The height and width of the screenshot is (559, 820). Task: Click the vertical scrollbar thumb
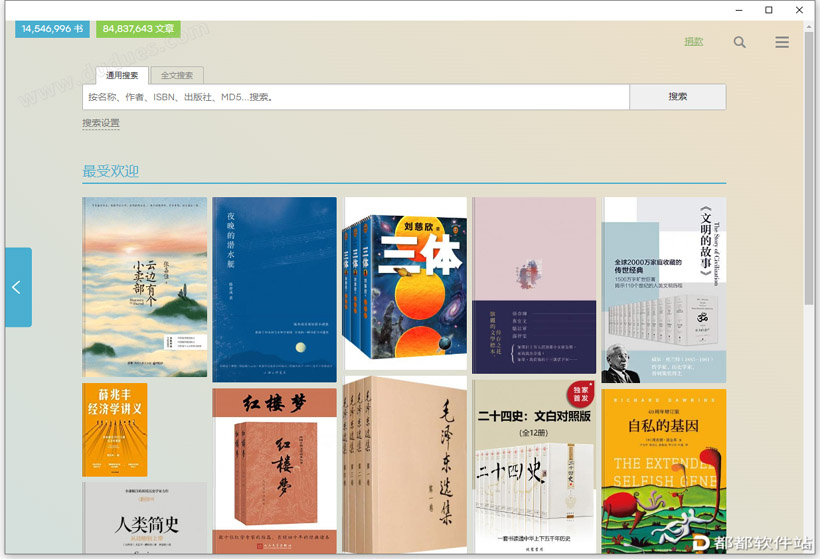pos(808,168)
